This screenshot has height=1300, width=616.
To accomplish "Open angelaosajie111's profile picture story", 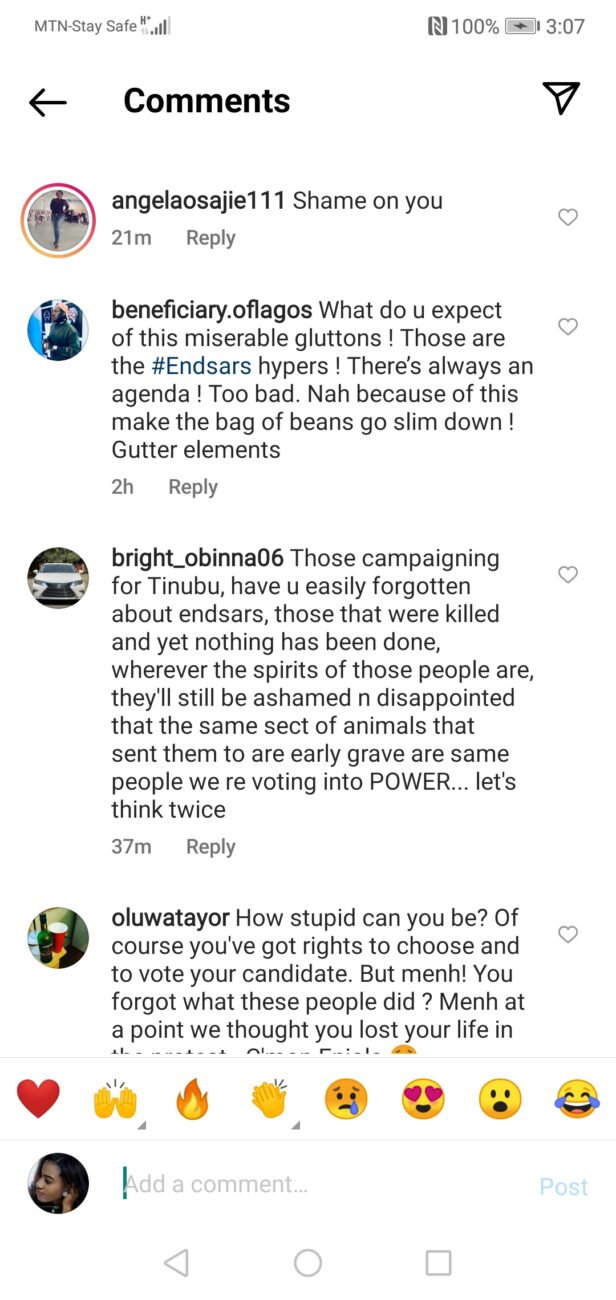I will 58,220.
